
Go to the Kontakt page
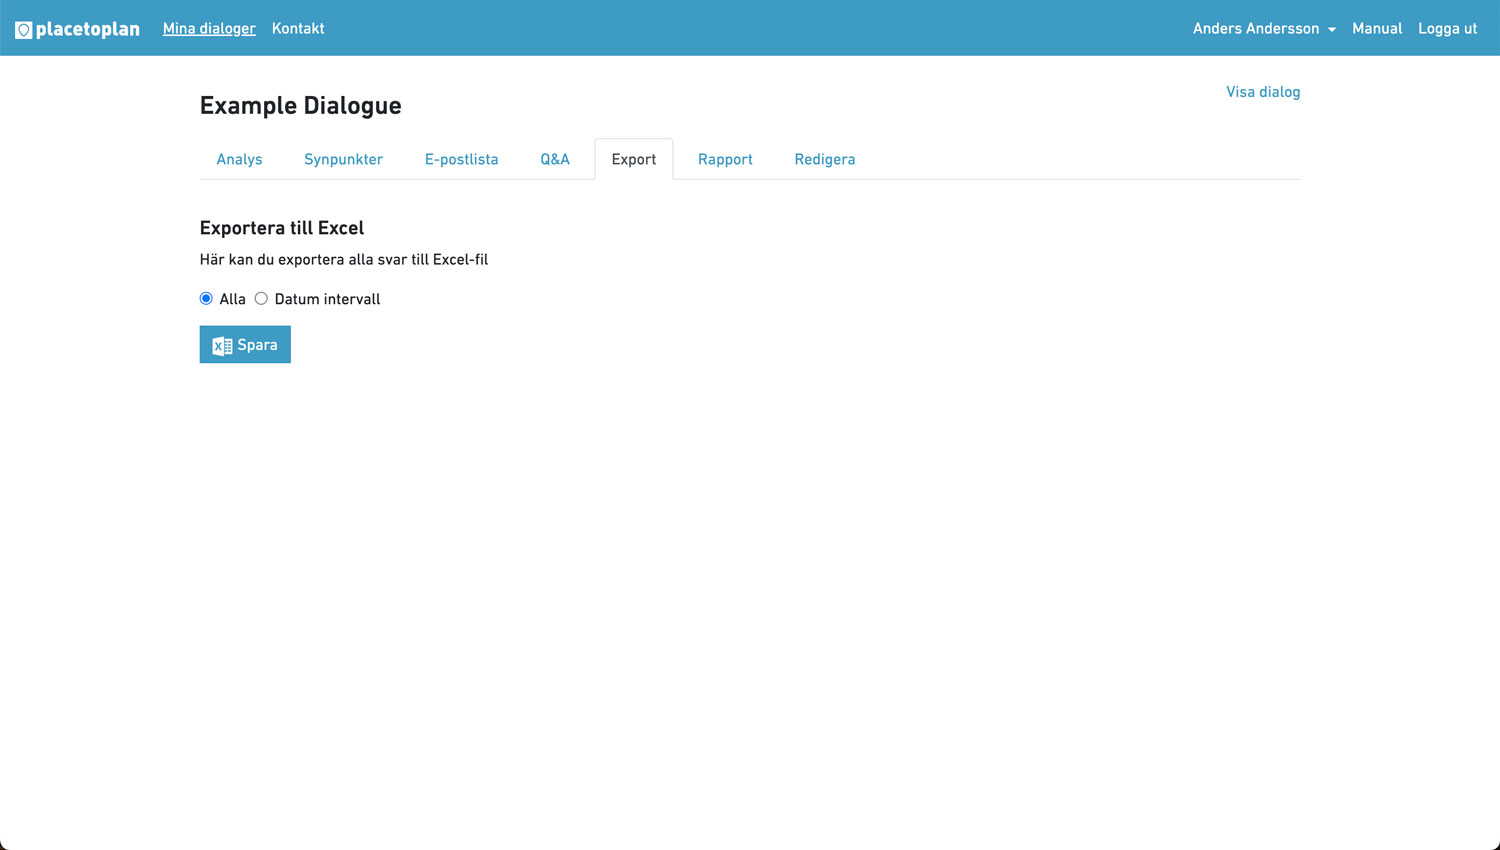pos(298,29)
